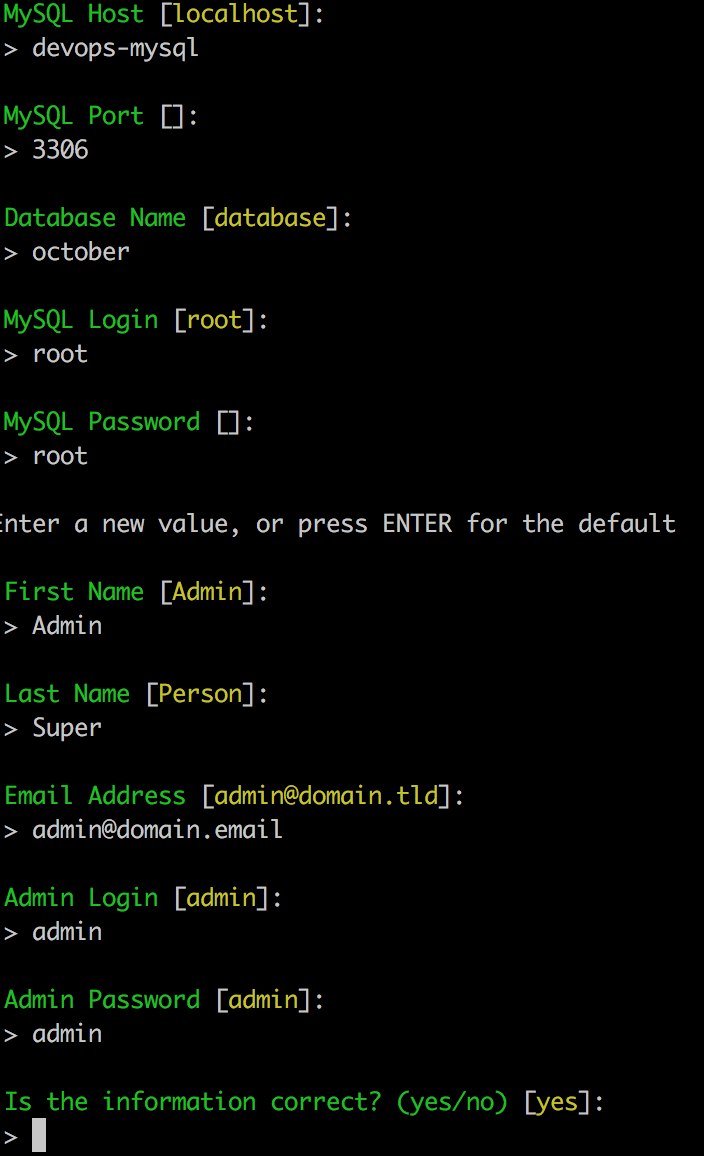Viewport: 704px width, 1156px height.
Task: Click the 'Database Name [database]:' prompt
Action: tap(178, 218)
